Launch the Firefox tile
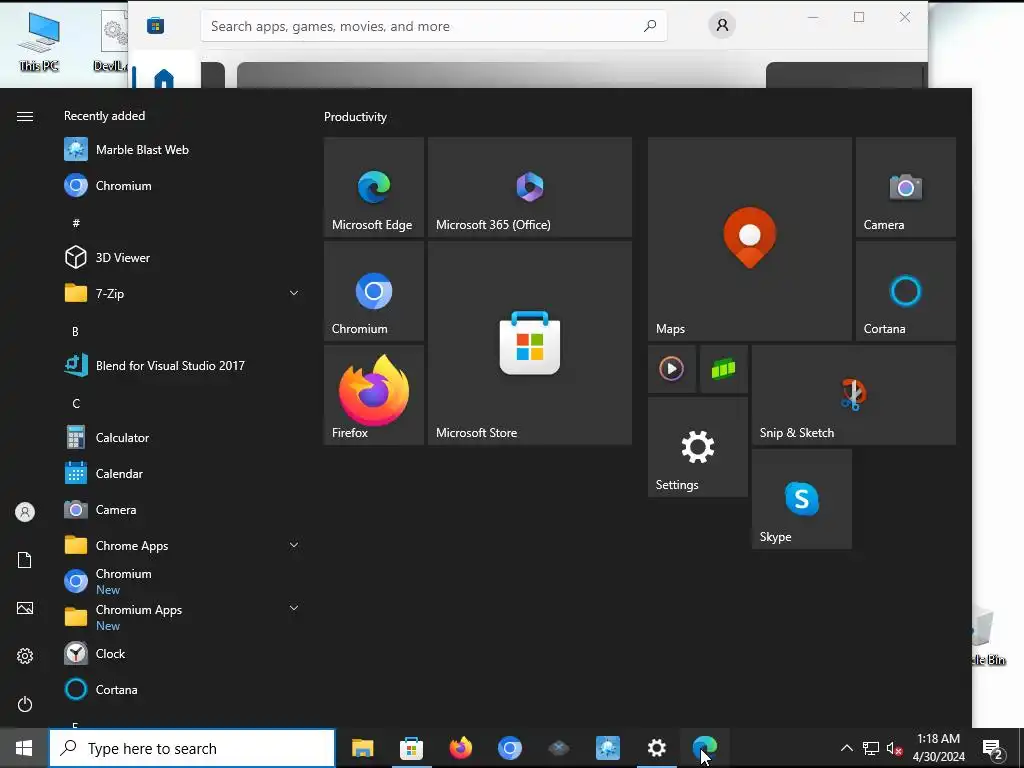Image resolution: width=1024 pixels, height=768 pixels. pos(374,394)
